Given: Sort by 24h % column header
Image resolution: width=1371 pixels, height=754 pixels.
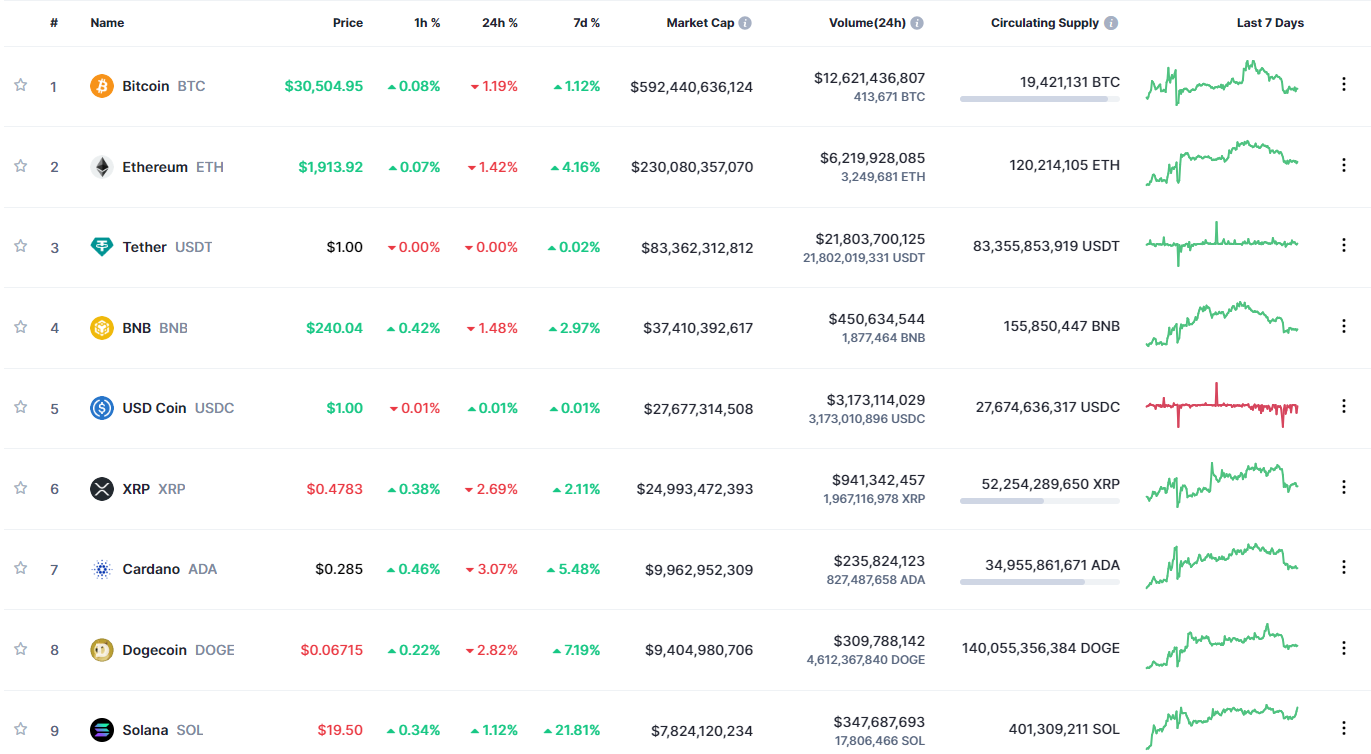Looking at the screenshot, I should [x=498, y=22].
